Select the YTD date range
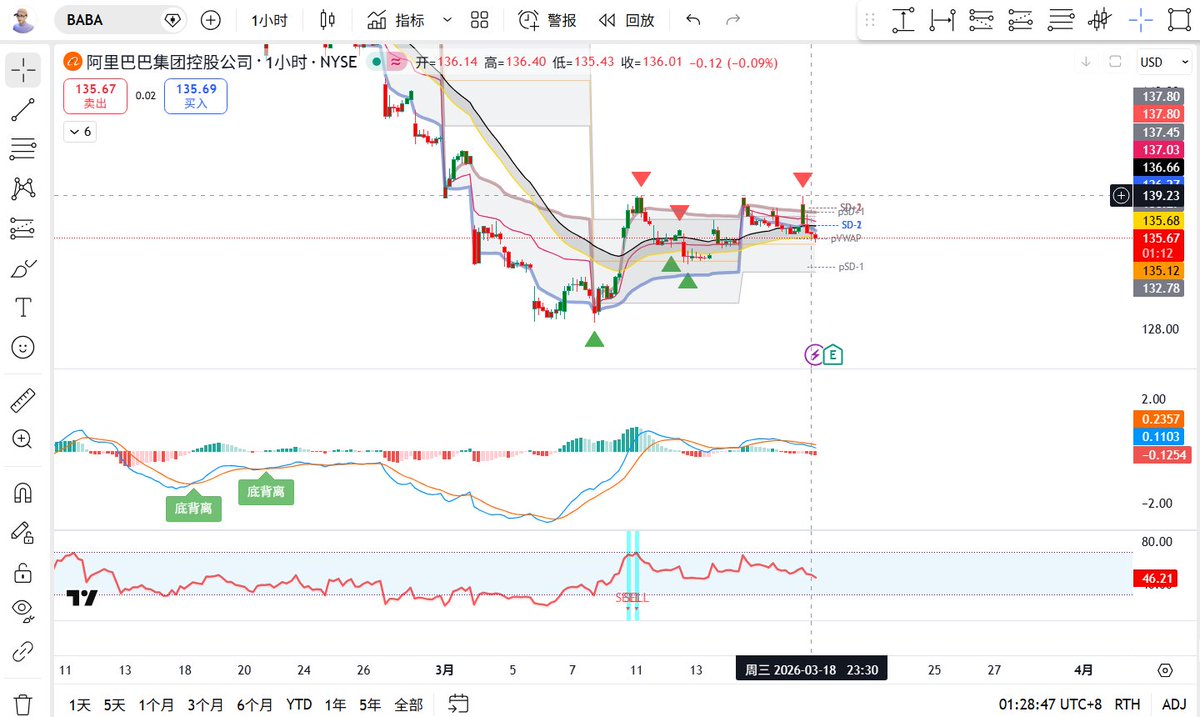This screenshot has width=1200, height=717. pos(299,705)
